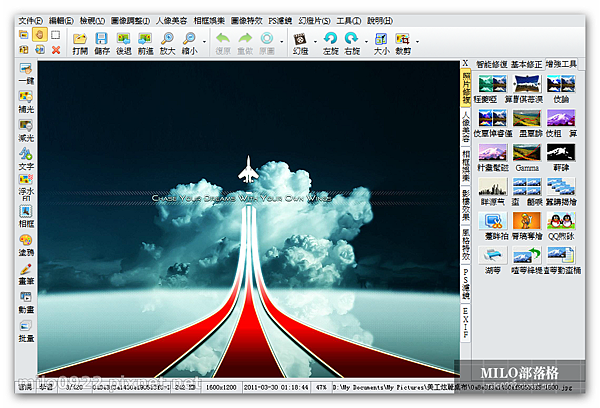Switch to the 基本修正 tab
Screen dimensions: 600x408
point(527,64)
